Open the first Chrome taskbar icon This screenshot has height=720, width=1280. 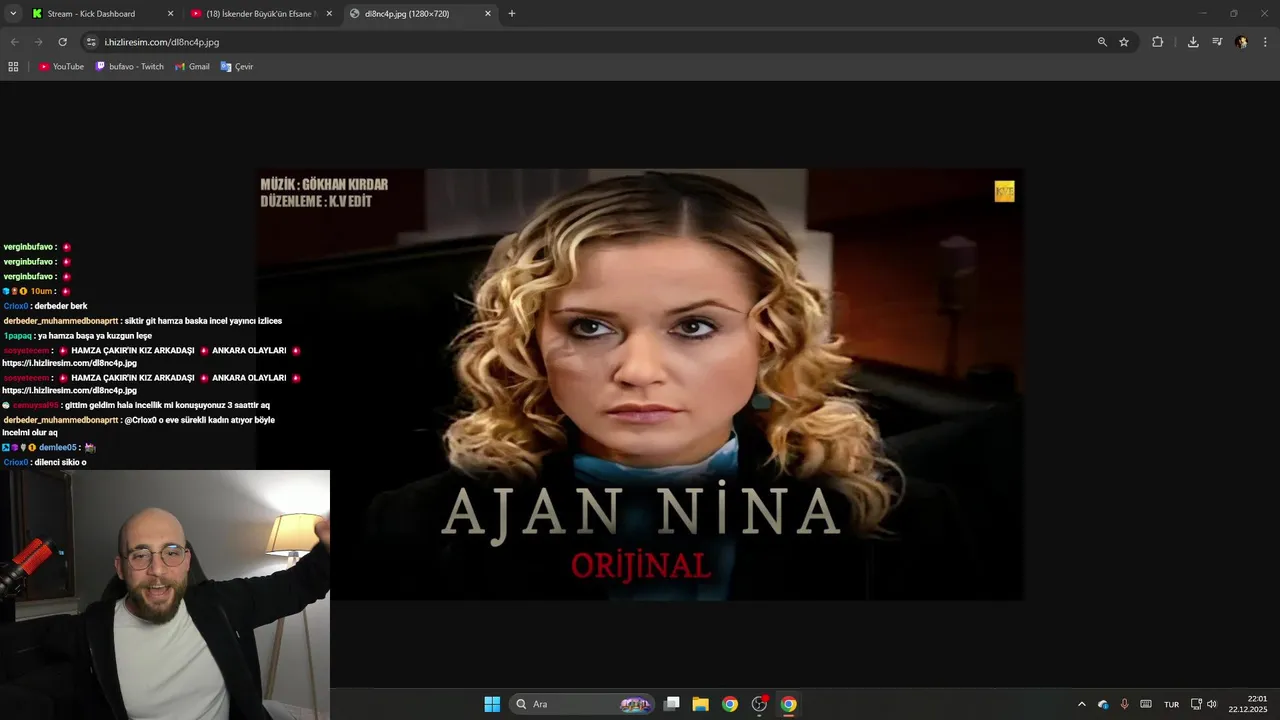click(x=730, y=704)
